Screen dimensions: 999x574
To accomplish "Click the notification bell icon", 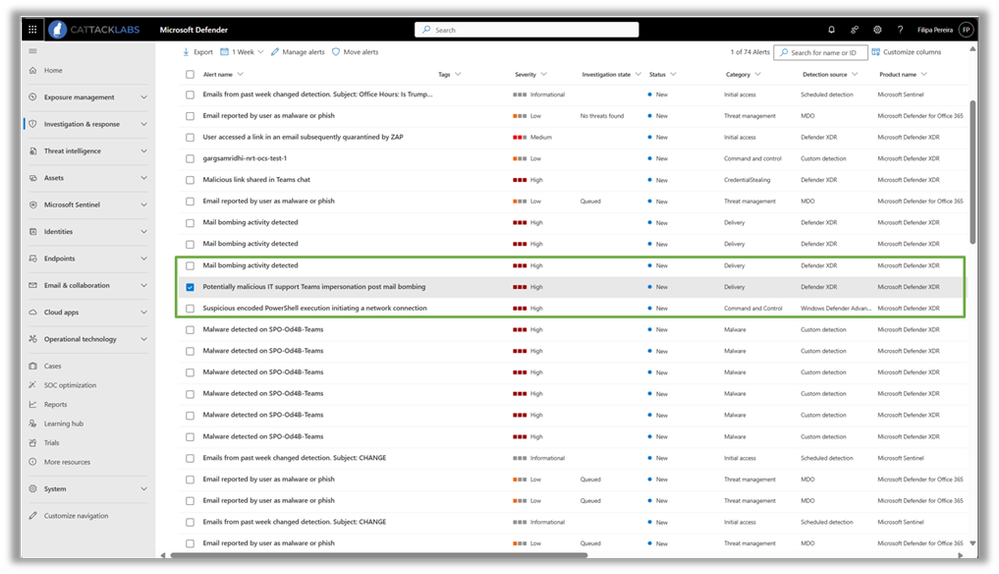I will (x=831, y=29).
